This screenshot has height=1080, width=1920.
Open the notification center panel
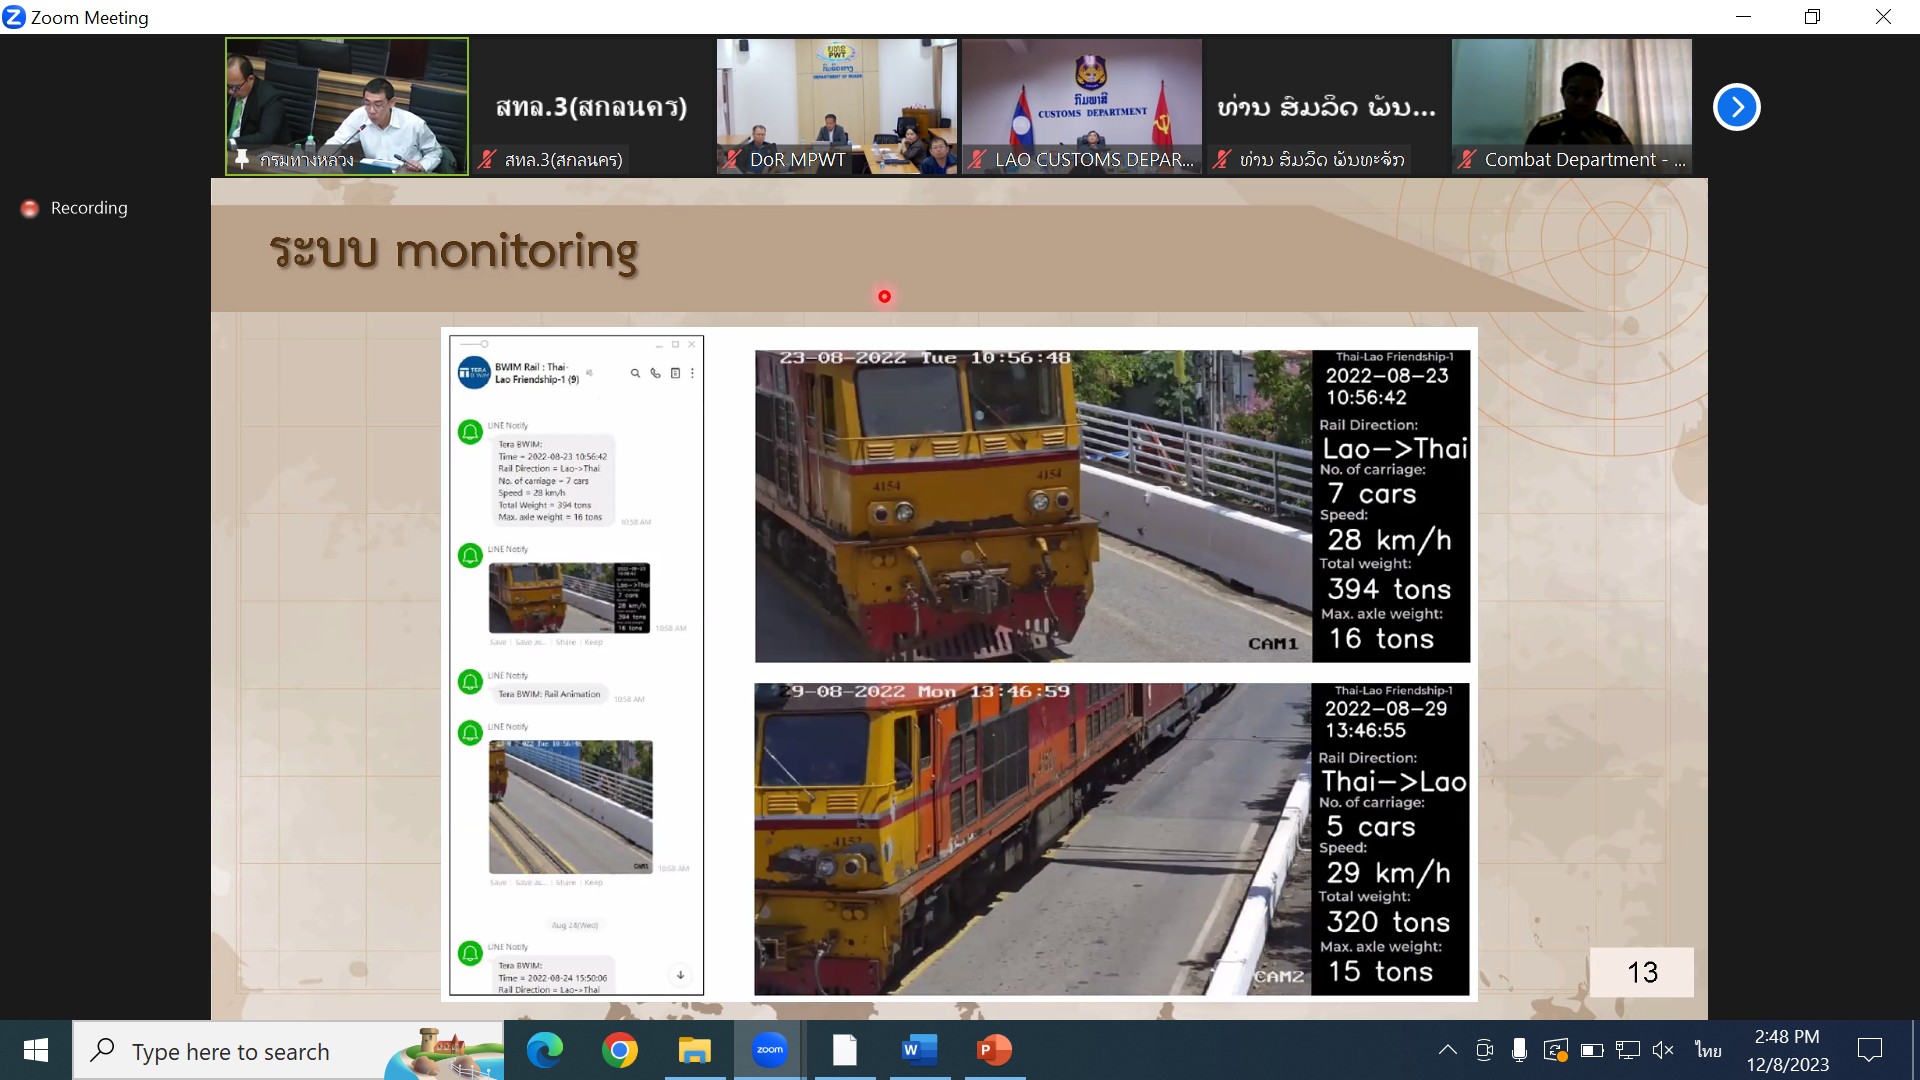click(x=1869, y=1050)
